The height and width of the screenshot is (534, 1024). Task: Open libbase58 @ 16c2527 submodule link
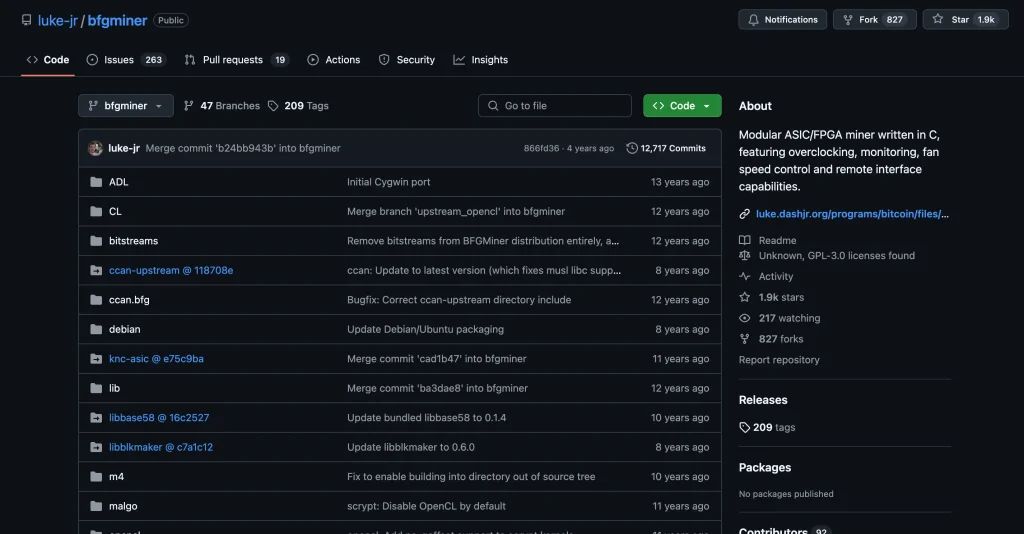(x=159, y=418)
